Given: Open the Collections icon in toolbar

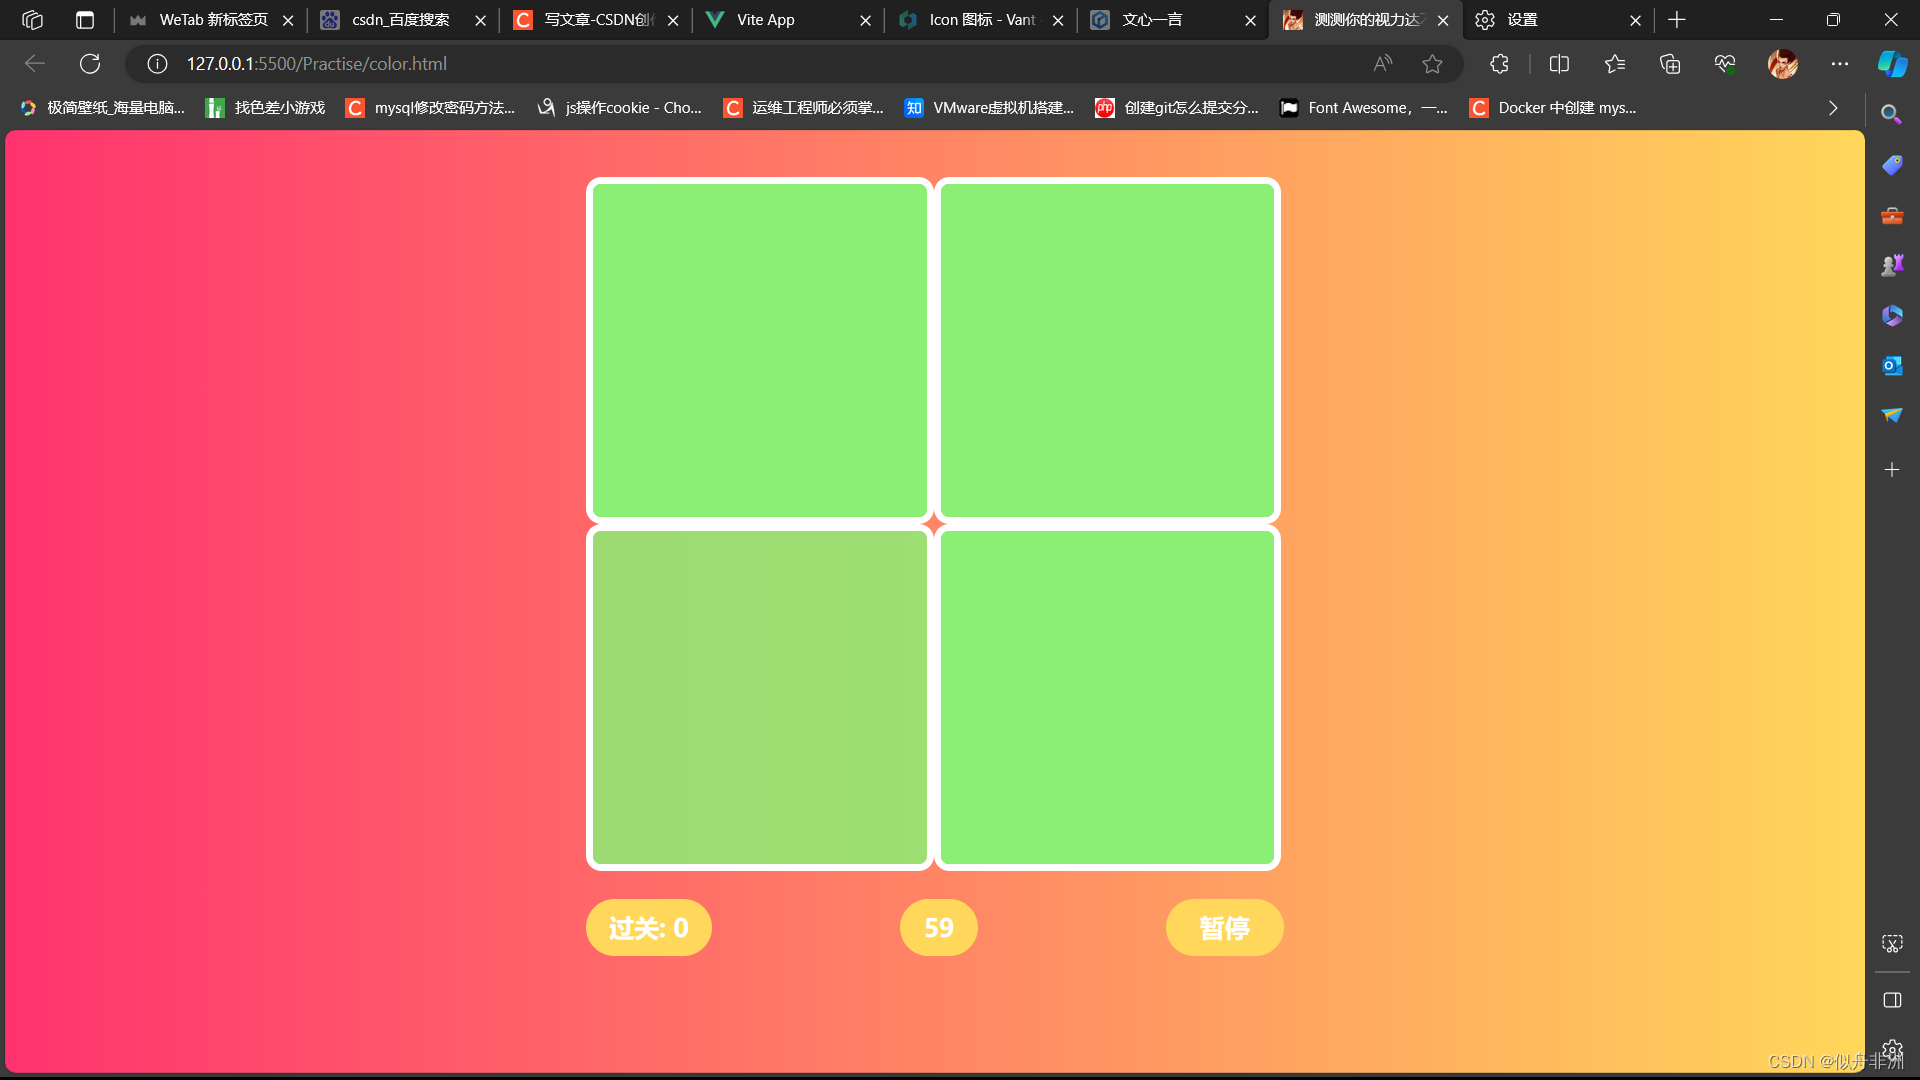Looking at the screenshot, I should (x=1669, y=64).
